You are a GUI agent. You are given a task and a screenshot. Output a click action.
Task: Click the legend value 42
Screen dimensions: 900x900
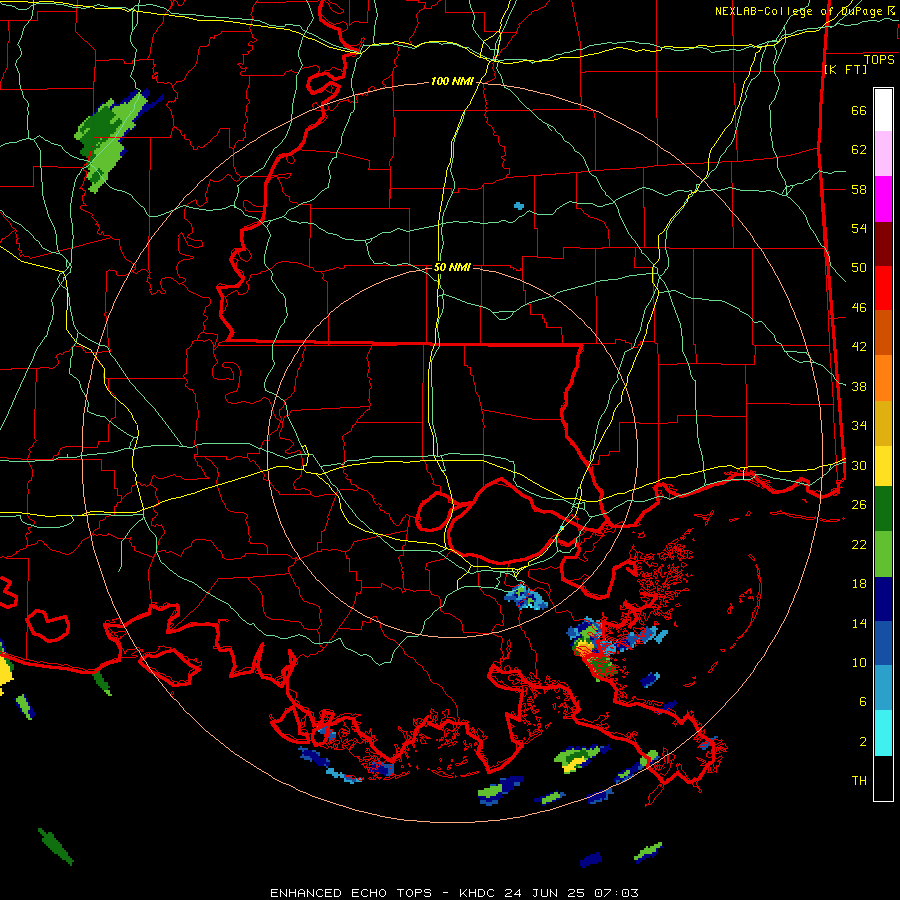pos(859,347)
